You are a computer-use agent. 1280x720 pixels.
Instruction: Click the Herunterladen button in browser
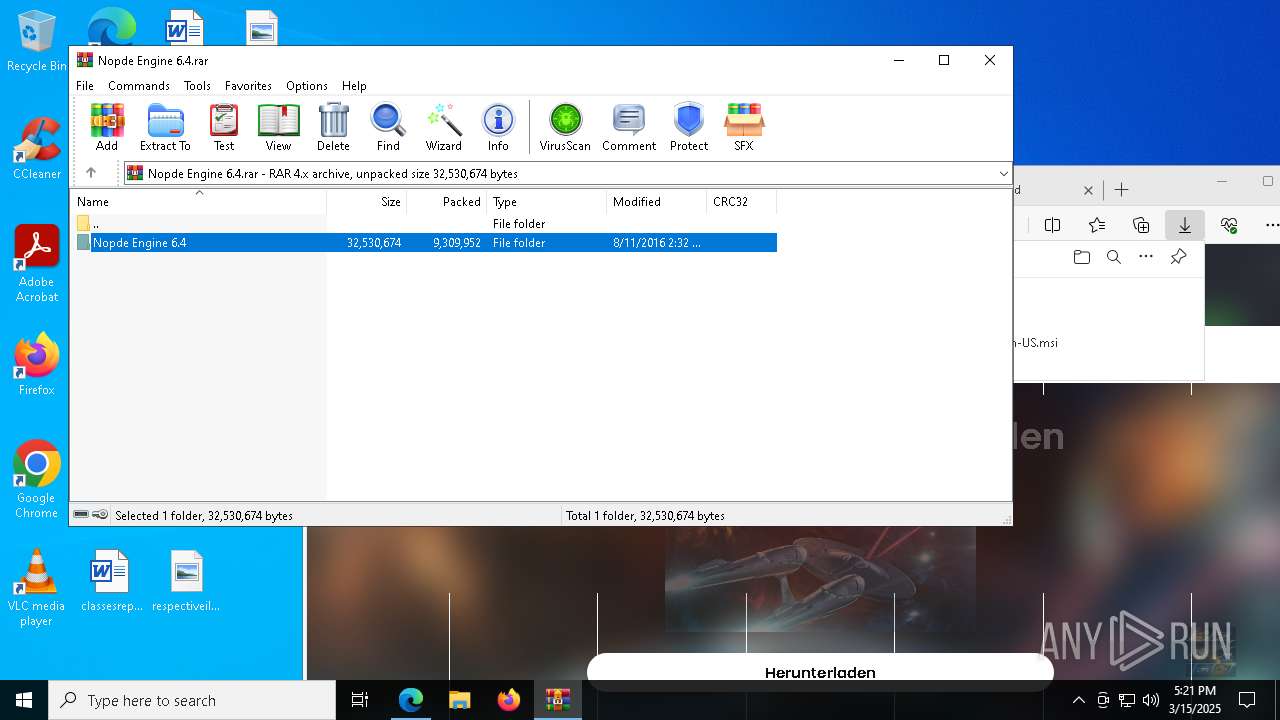(x=820, y=672)
